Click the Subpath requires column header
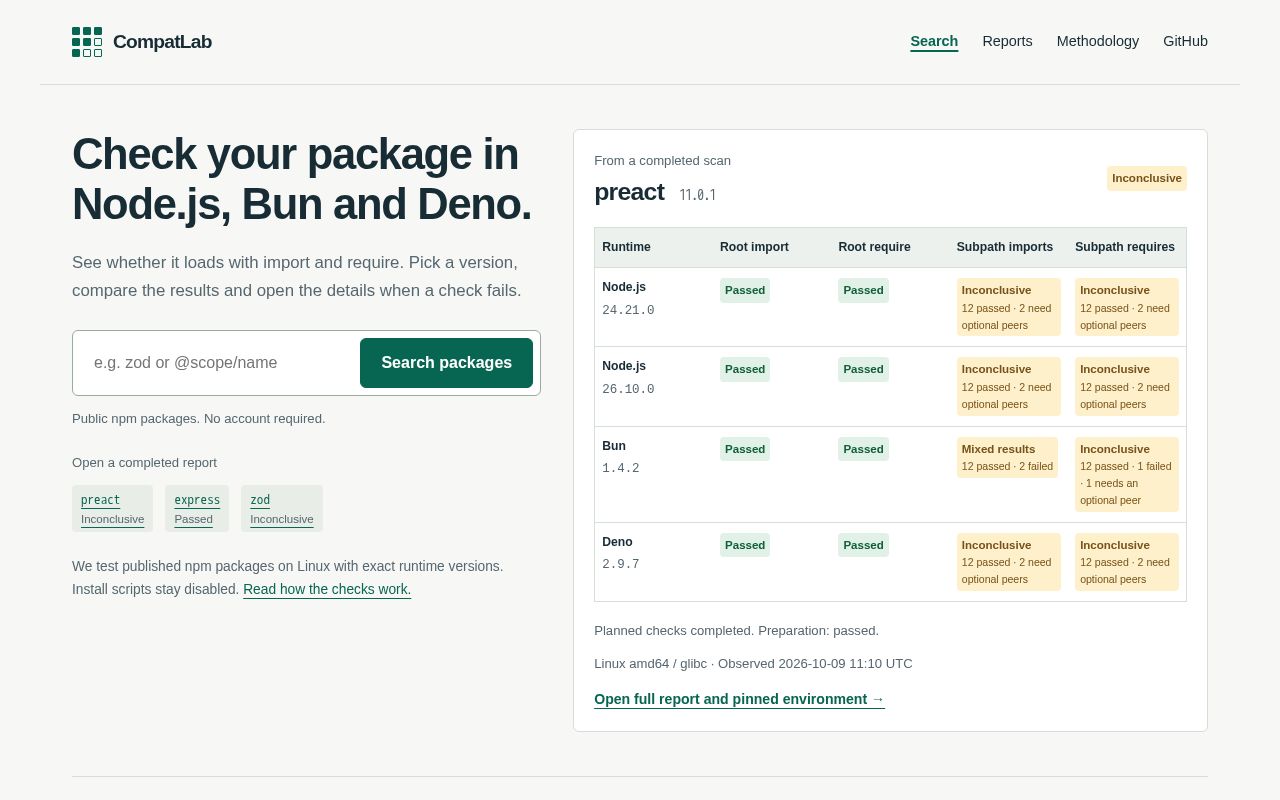 coord(1125,247)
